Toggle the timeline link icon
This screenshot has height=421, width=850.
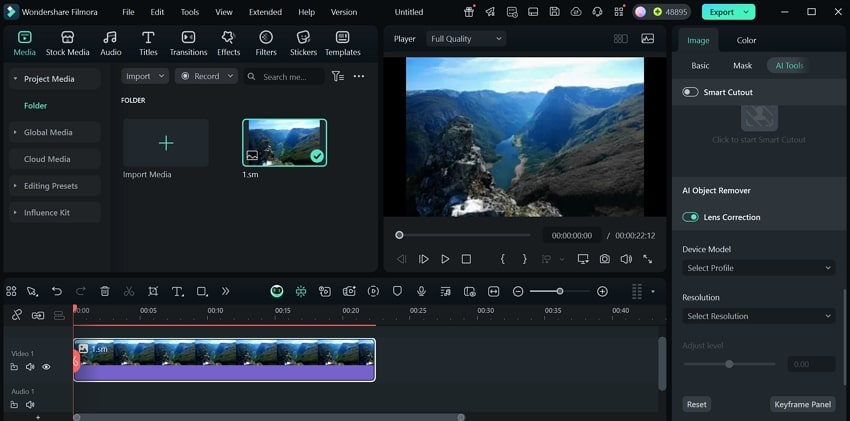point(16,315)
